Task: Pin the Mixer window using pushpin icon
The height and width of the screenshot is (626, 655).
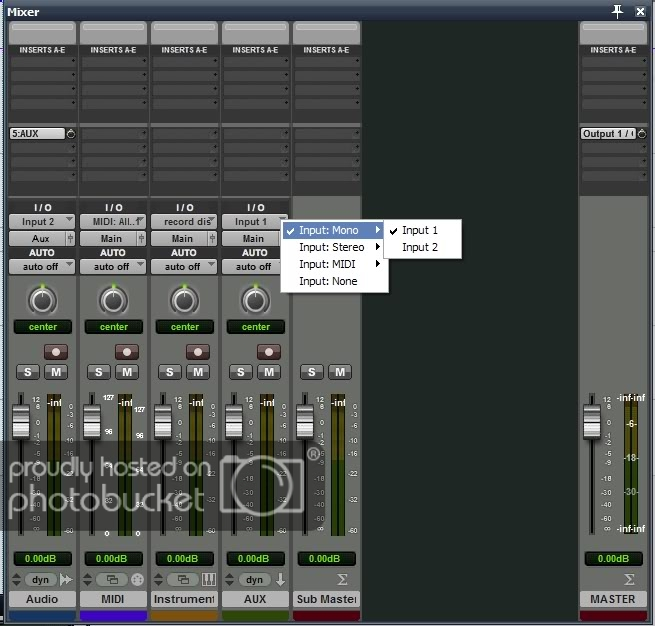Action: 618,11
